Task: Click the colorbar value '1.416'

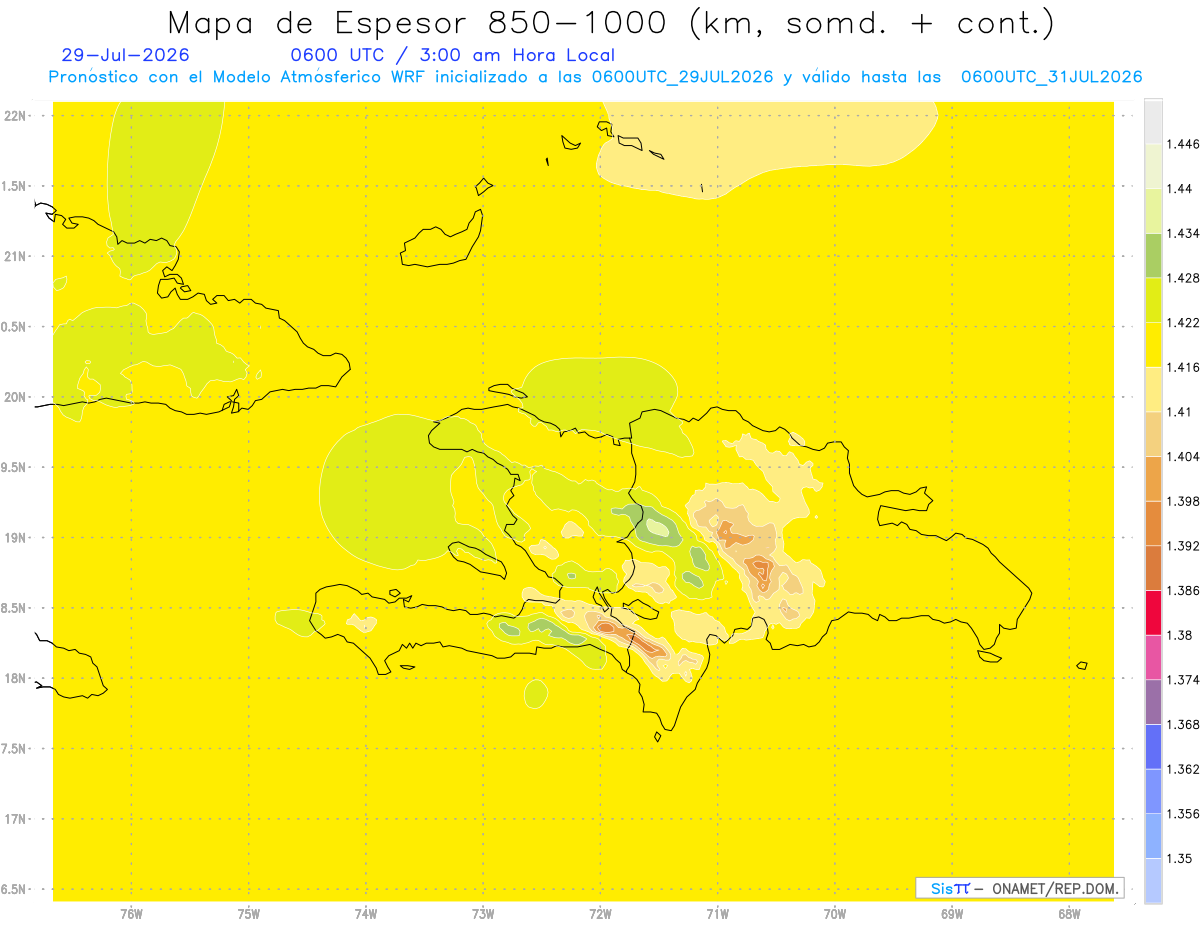Action: [1183, 368]
